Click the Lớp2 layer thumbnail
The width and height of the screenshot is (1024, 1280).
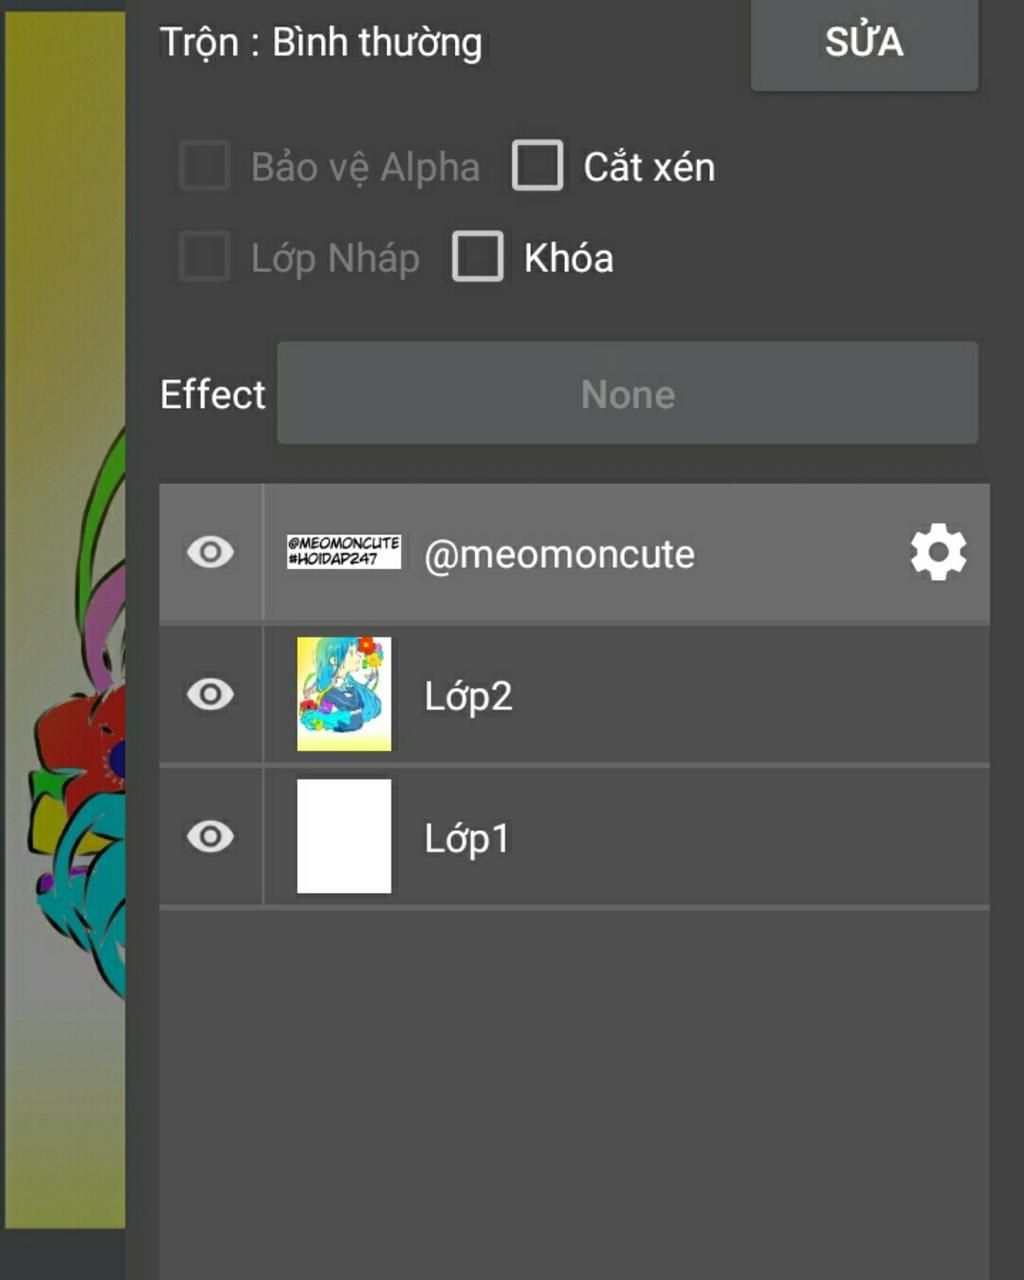pos(344,694)
